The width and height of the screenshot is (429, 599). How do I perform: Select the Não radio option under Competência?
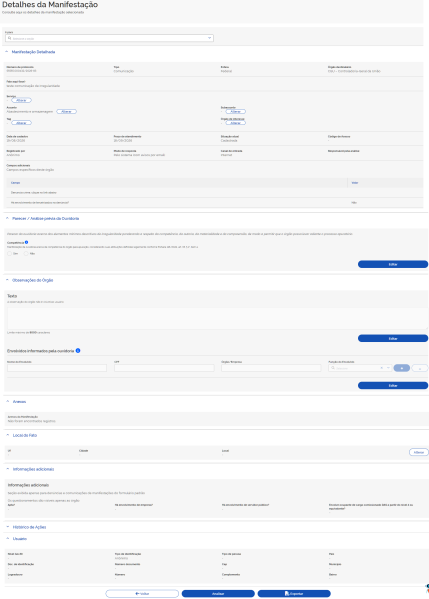(x=26, y=254)
